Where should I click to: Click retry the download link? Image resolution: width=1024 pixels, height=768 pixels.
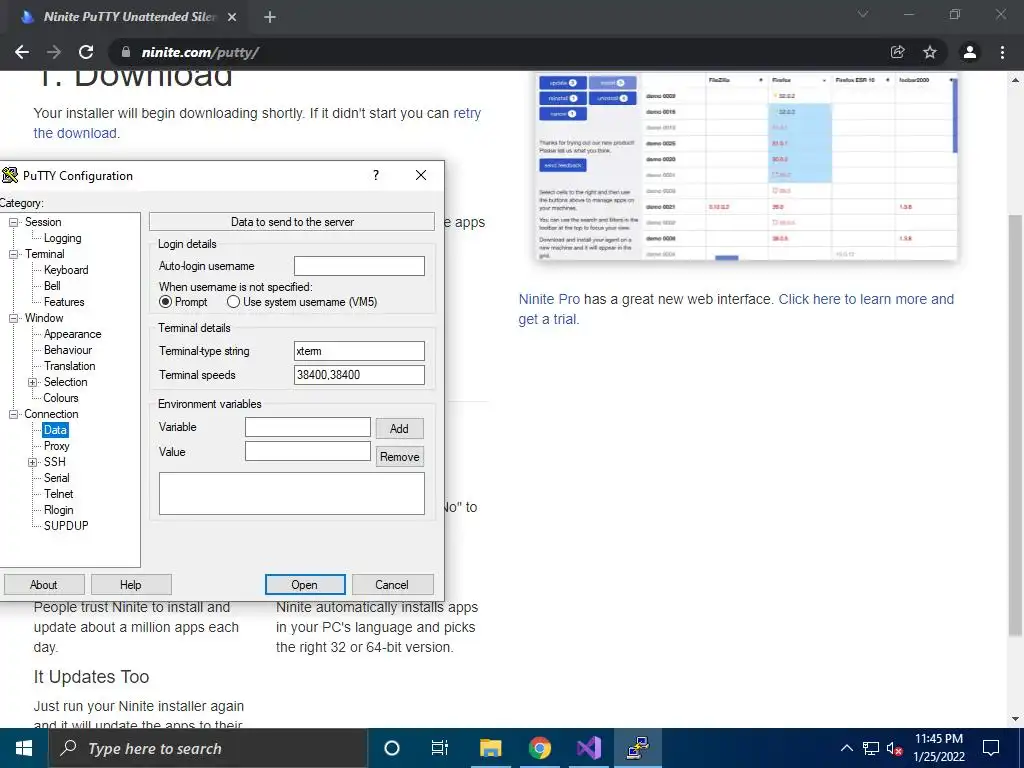[257, 123]
